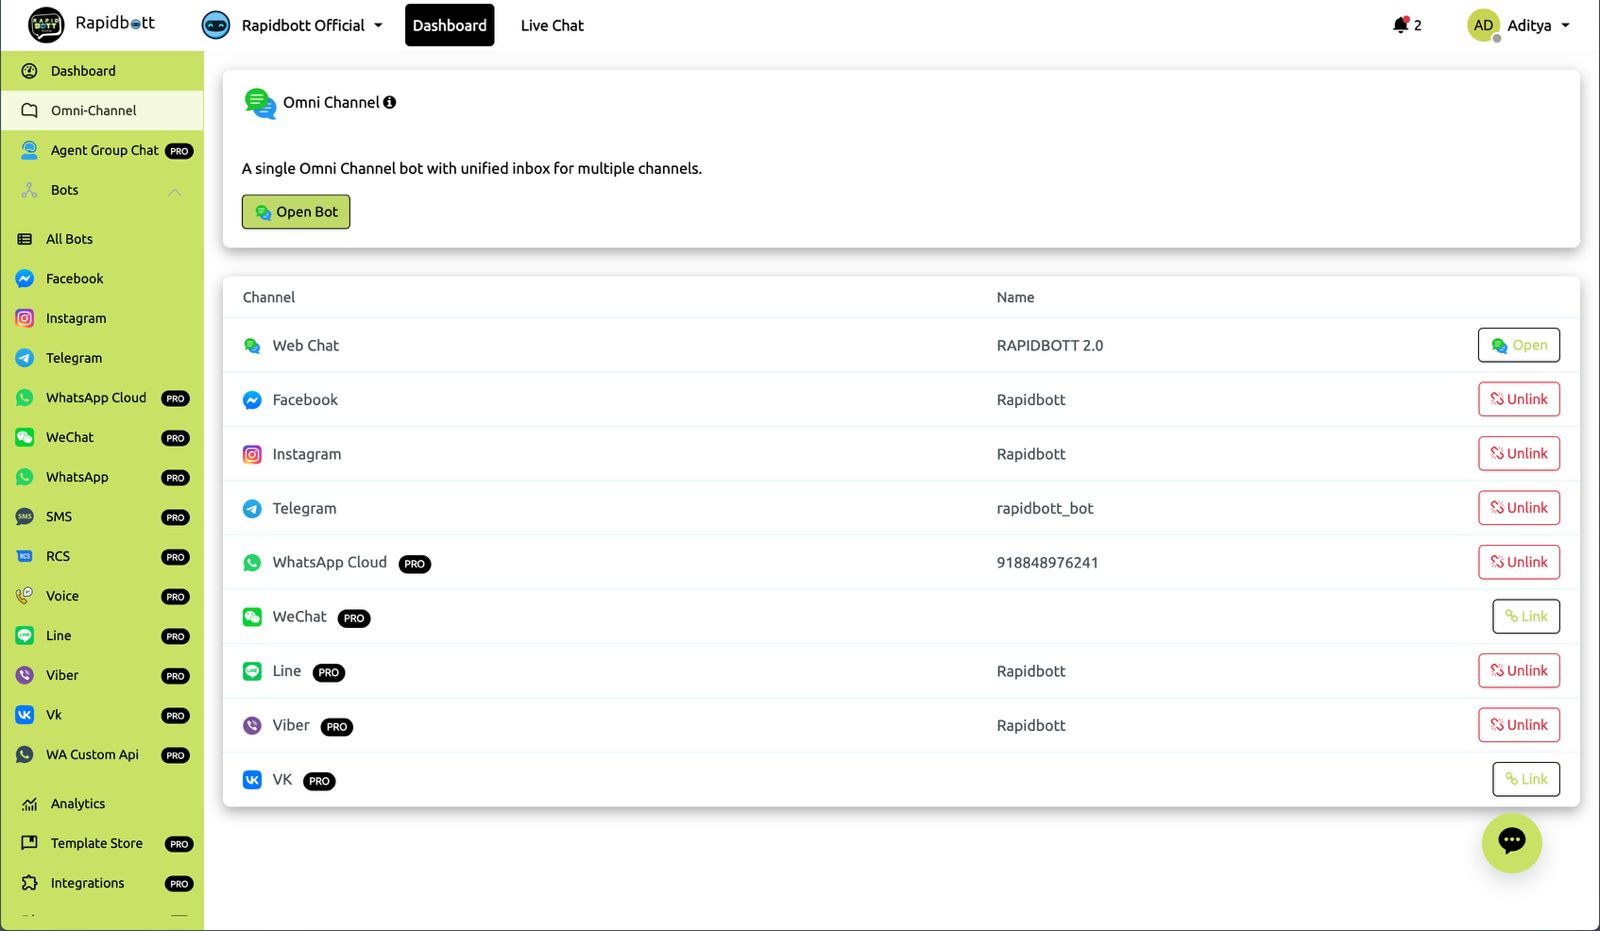Click the Instagram icon in sidebar
Viewport: 1600px width, 931px height.
[25, 318]
